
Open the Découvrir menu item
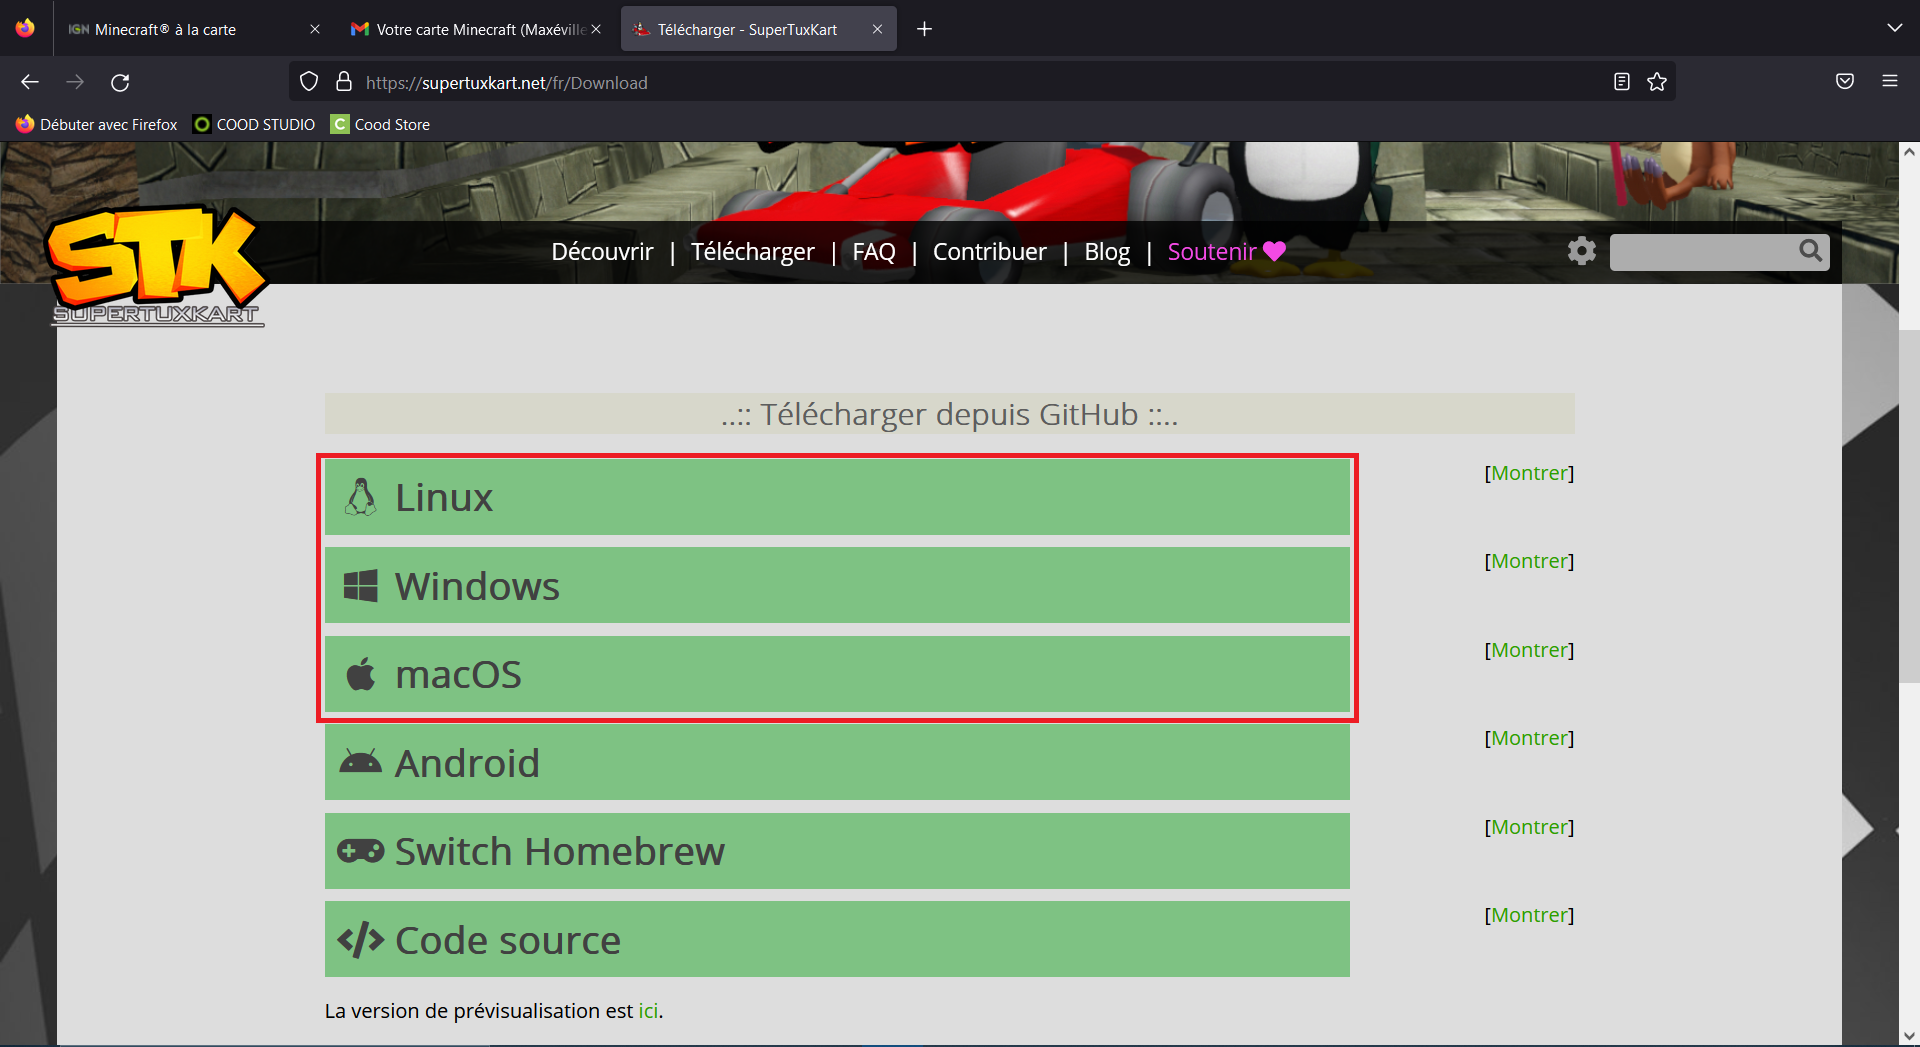pyautogui.click(x=602, y=252)
